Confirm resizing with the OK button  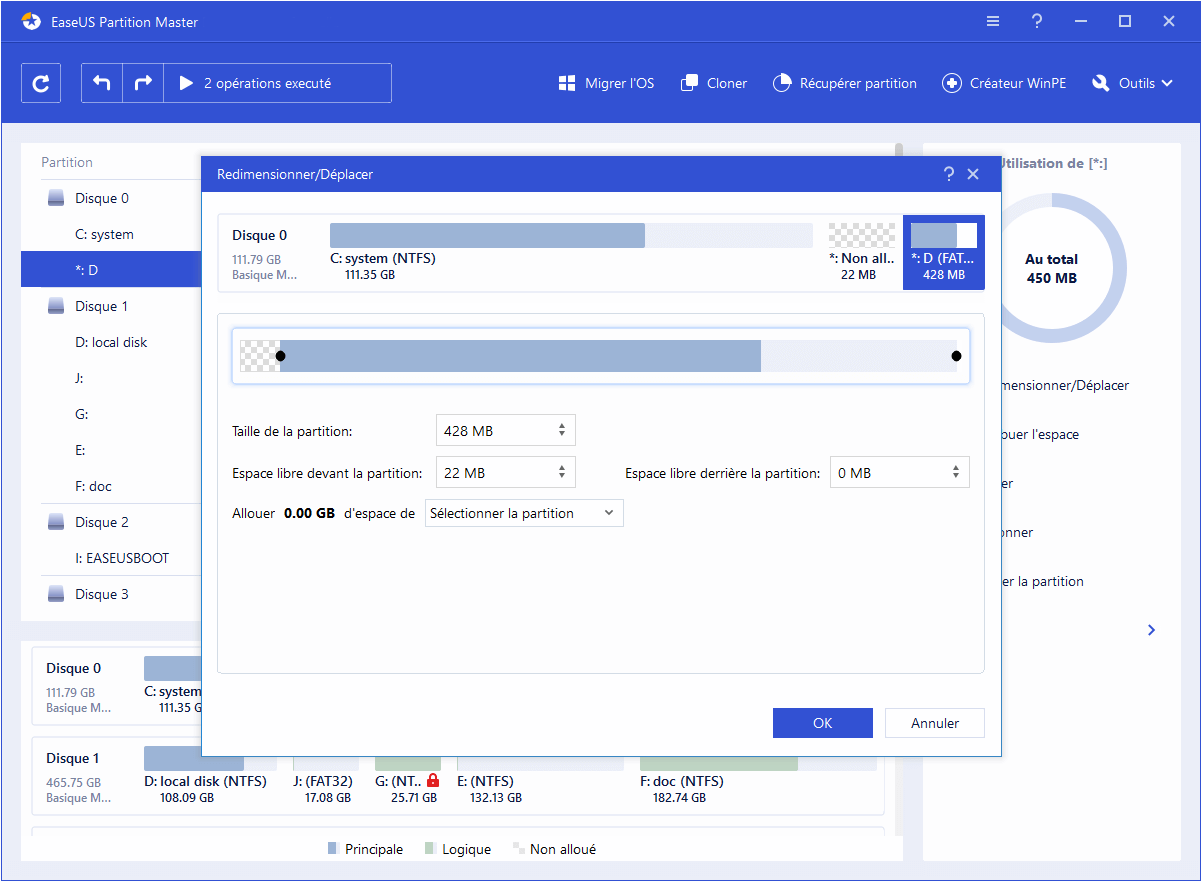(x=822, y=722)
